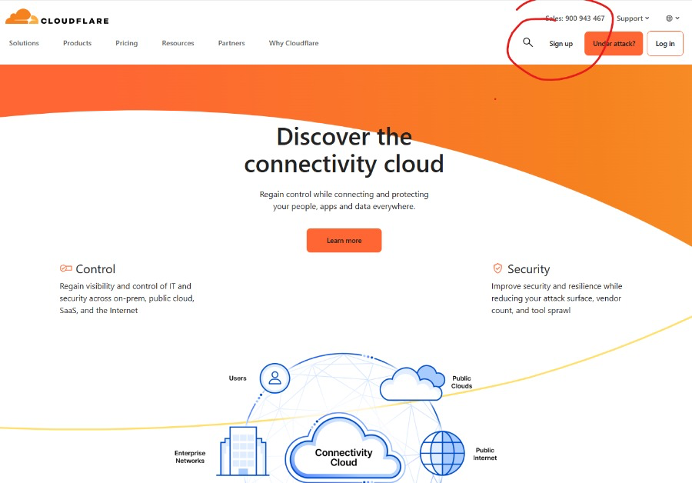Viewport: 693px width, 483px height.
Task: Open the search magnifier icon
Action: pos(528,42)
